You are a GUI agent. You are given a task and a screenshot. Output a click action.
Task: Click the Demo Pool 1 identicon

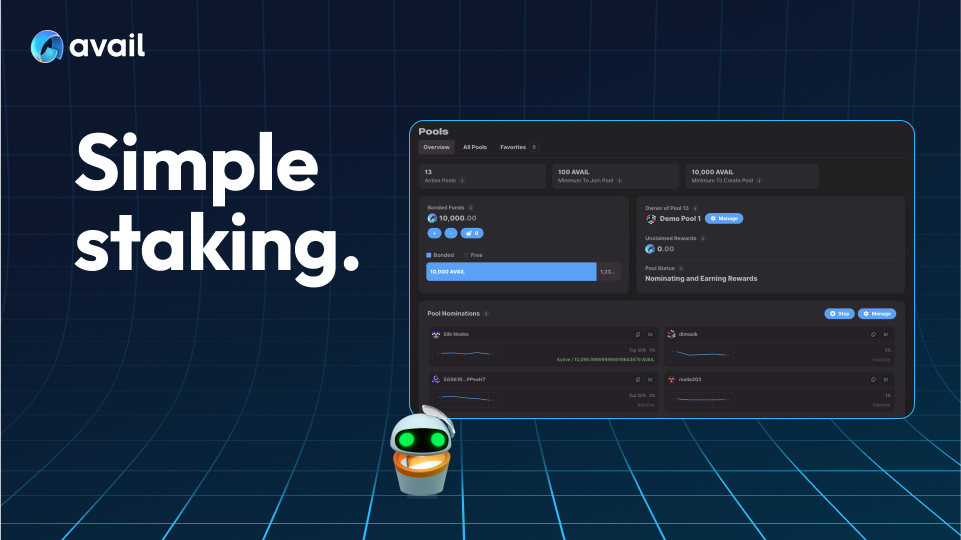[x=651, y=218]
